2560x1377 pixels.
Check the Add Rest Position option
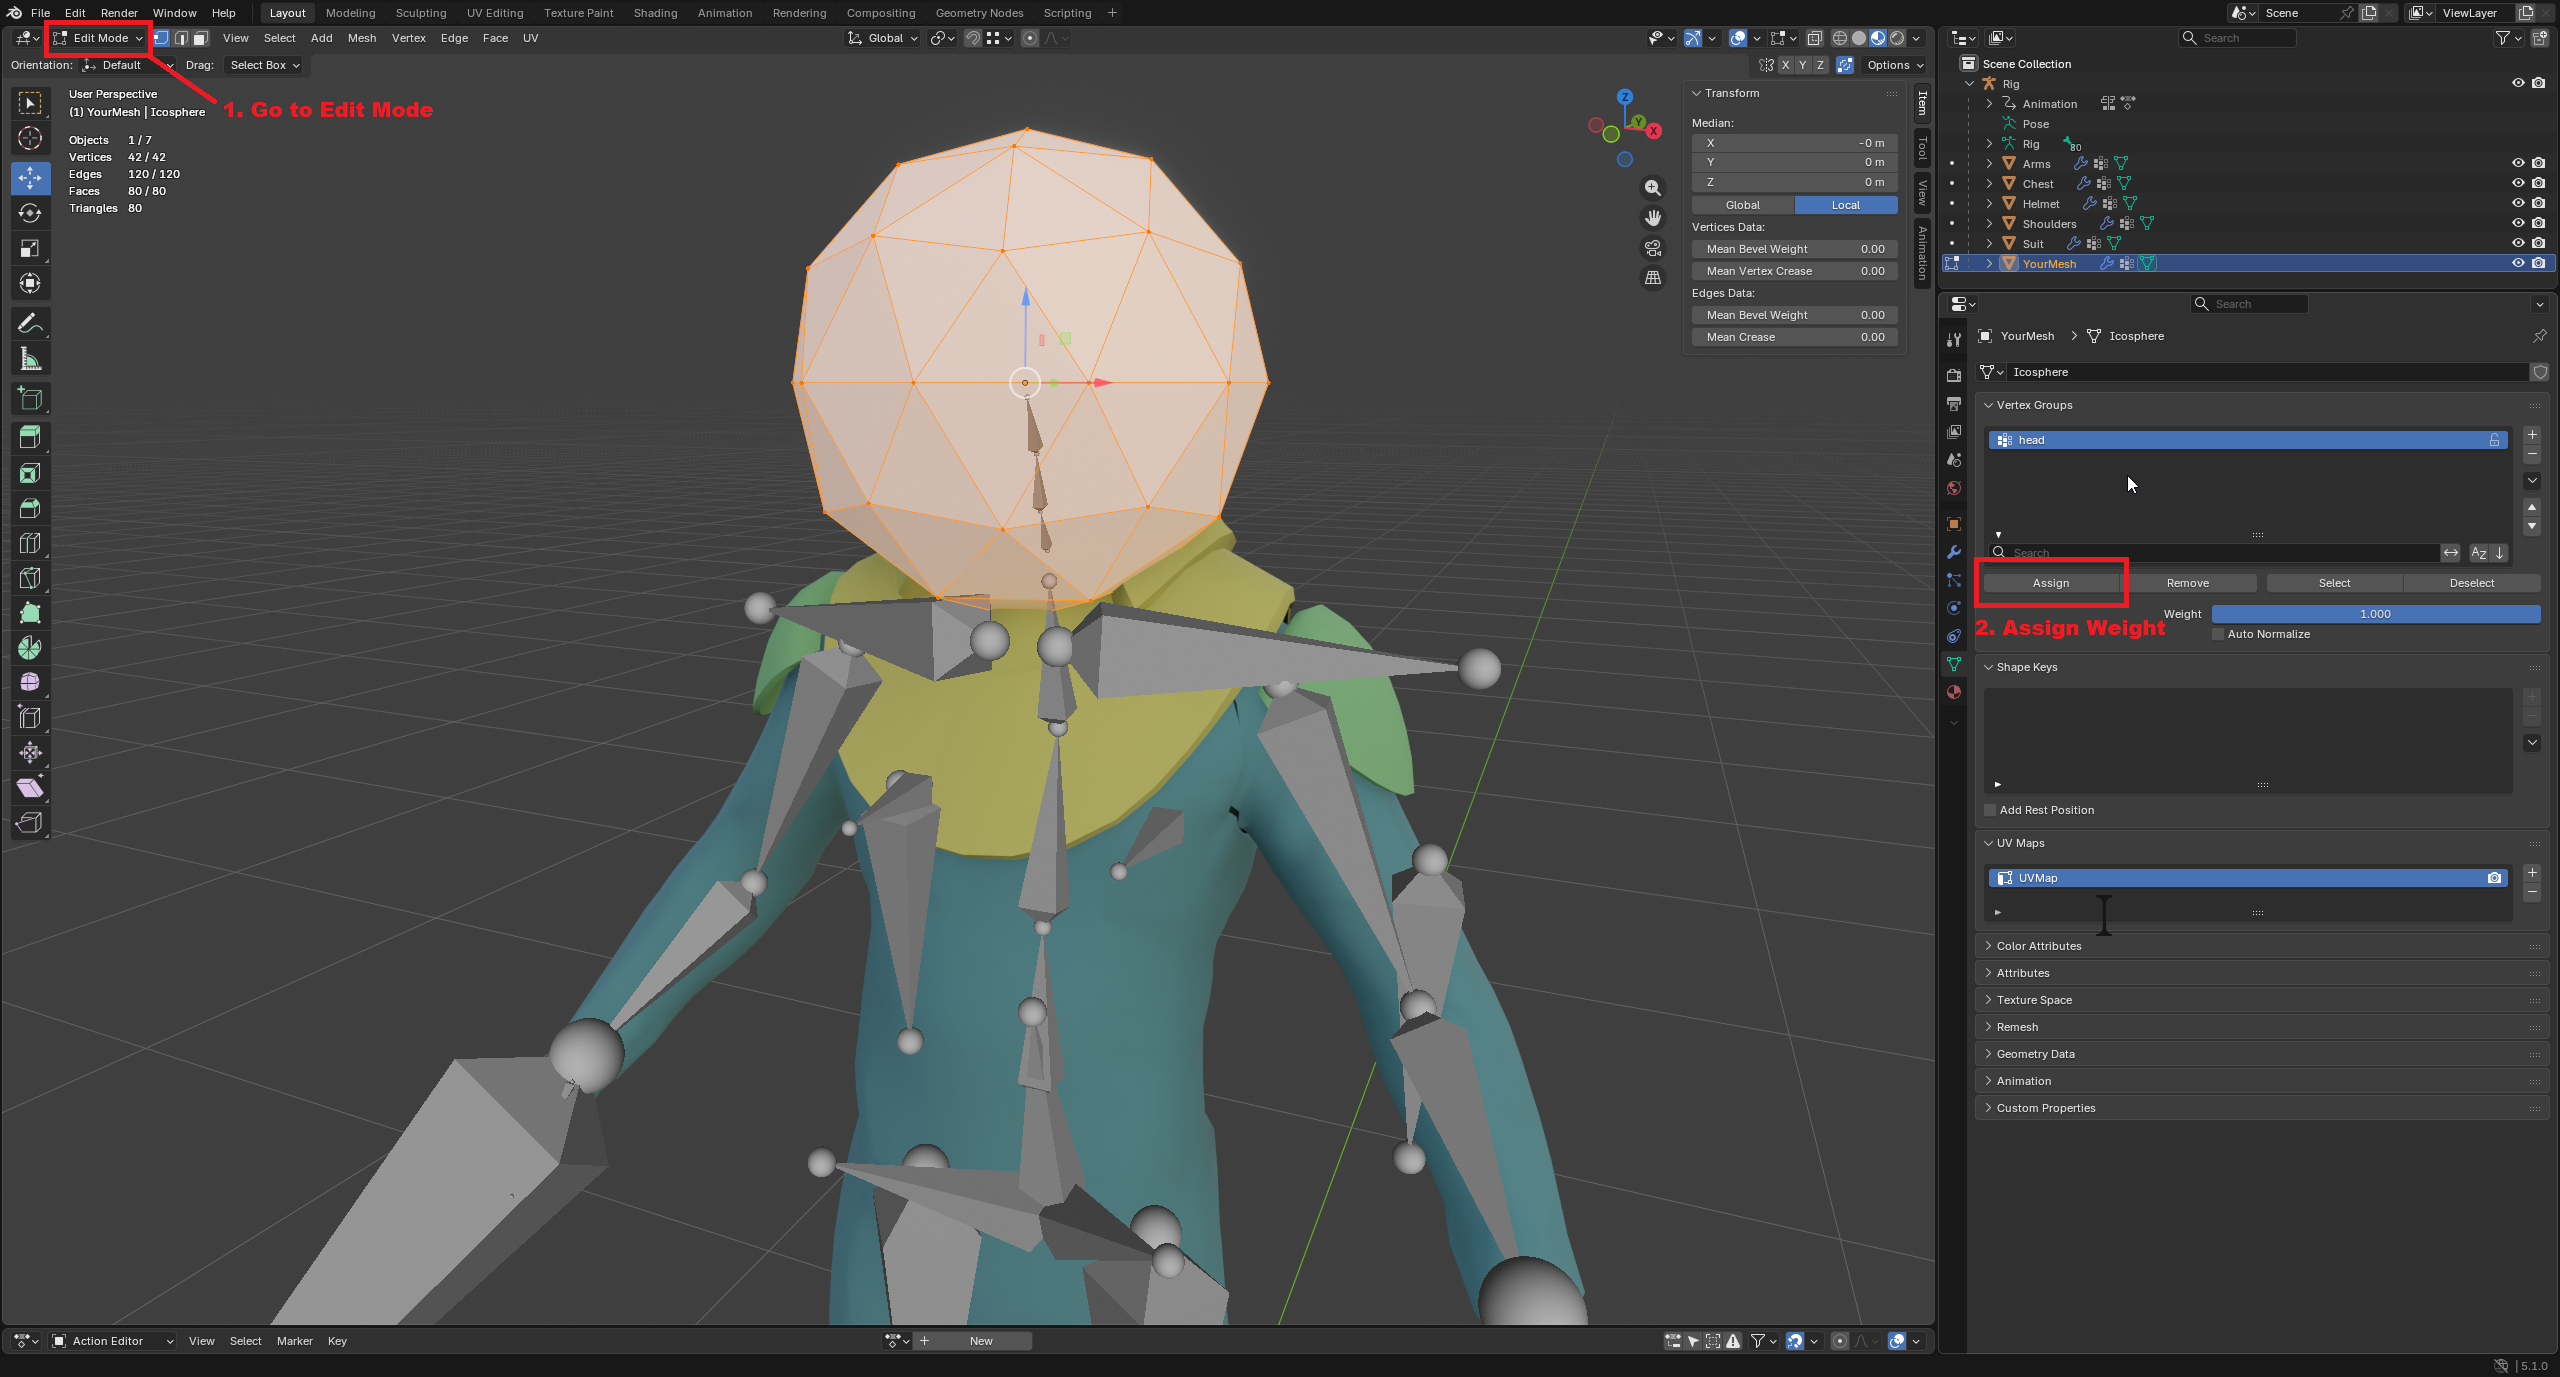tap(1990, 810)
